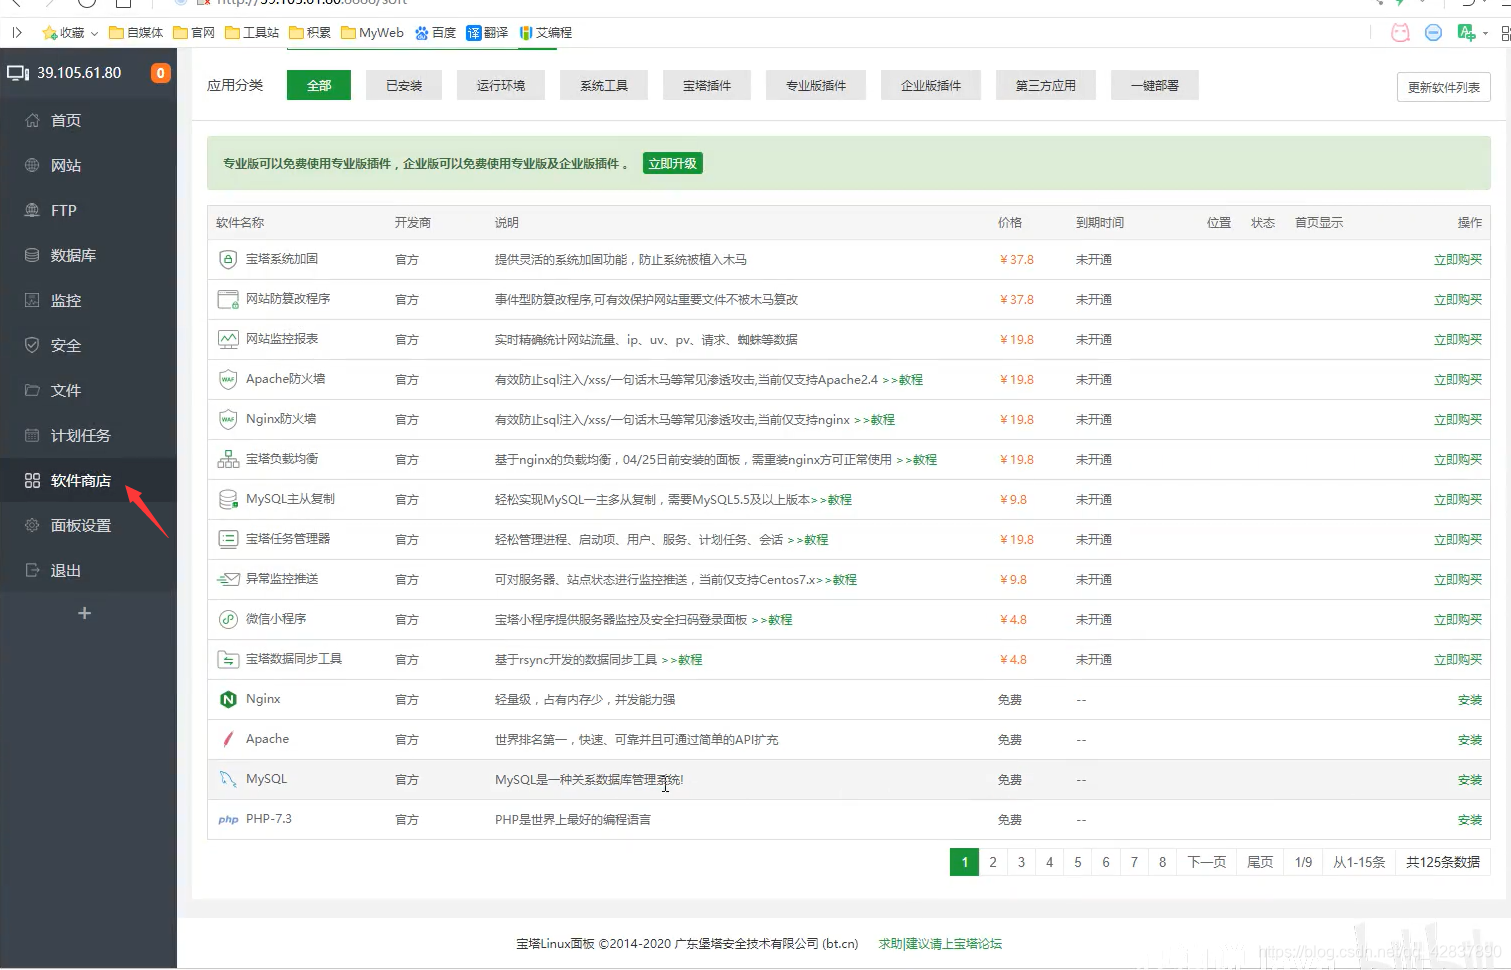Click the plus icon below 退出
The image size is (1511, 970).
tap(85, 613)
